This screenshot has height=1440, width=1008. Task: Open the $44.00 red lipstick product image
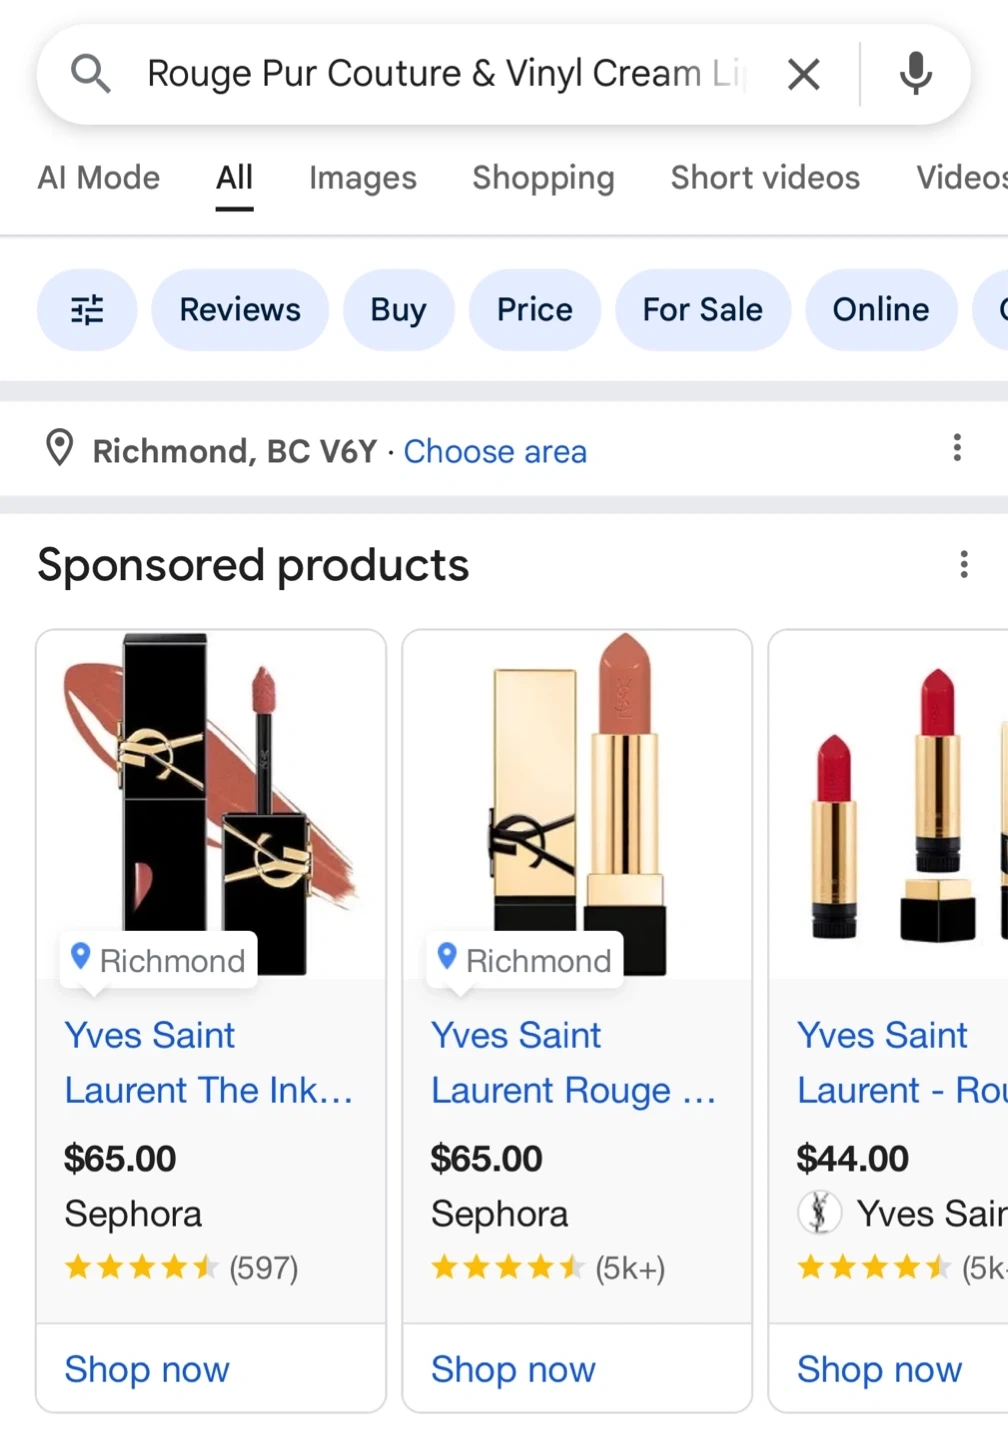[890, 805]
